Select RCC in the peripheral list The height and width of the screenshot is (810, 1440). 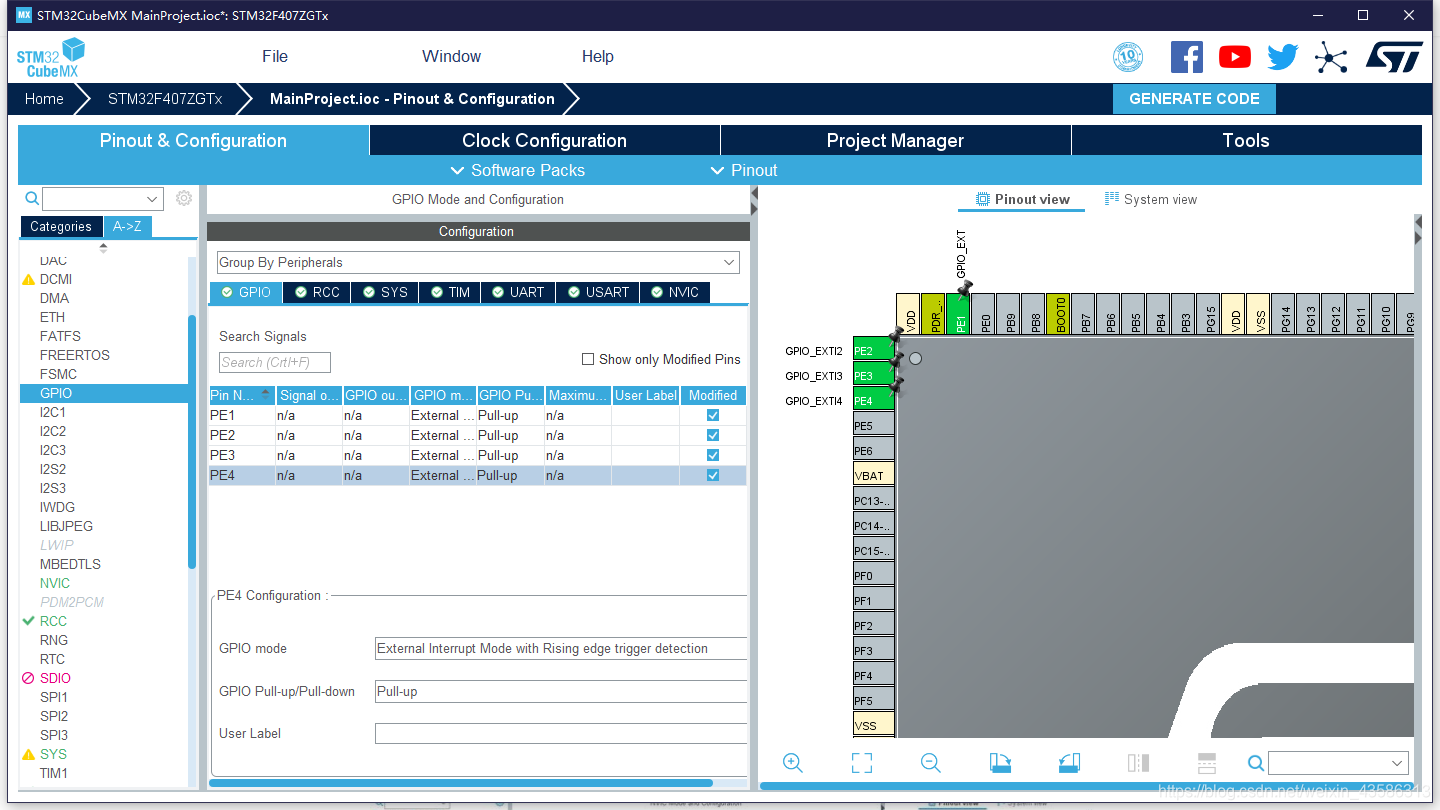(x=54, y=621)
